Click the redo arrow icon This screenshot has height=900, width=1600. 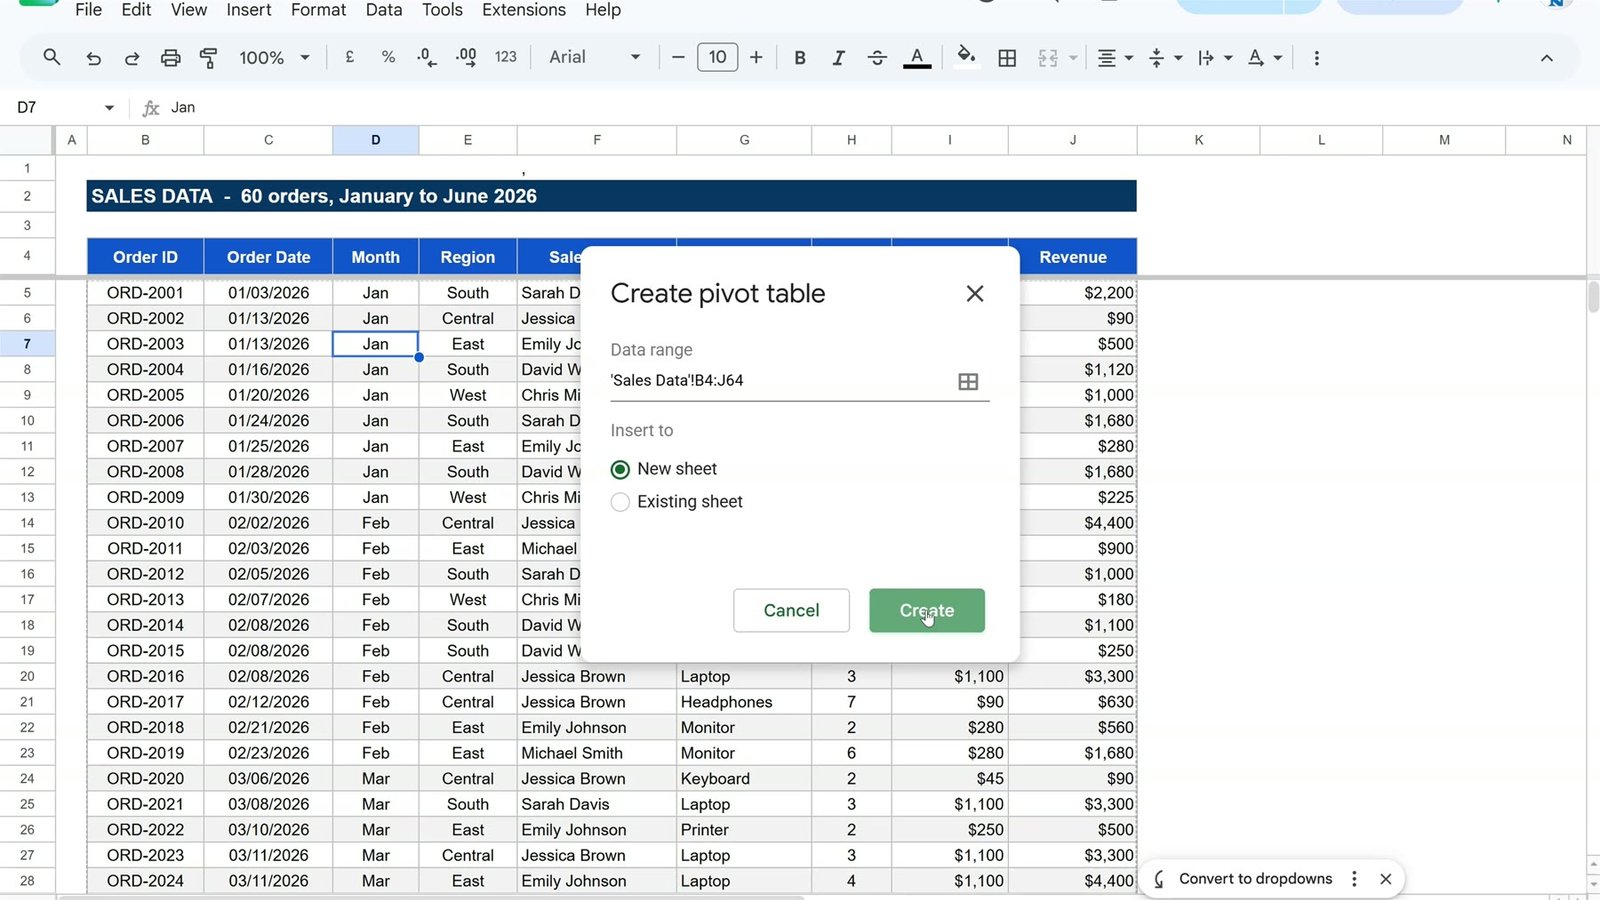pyautogui.click(x=132, y=58)
